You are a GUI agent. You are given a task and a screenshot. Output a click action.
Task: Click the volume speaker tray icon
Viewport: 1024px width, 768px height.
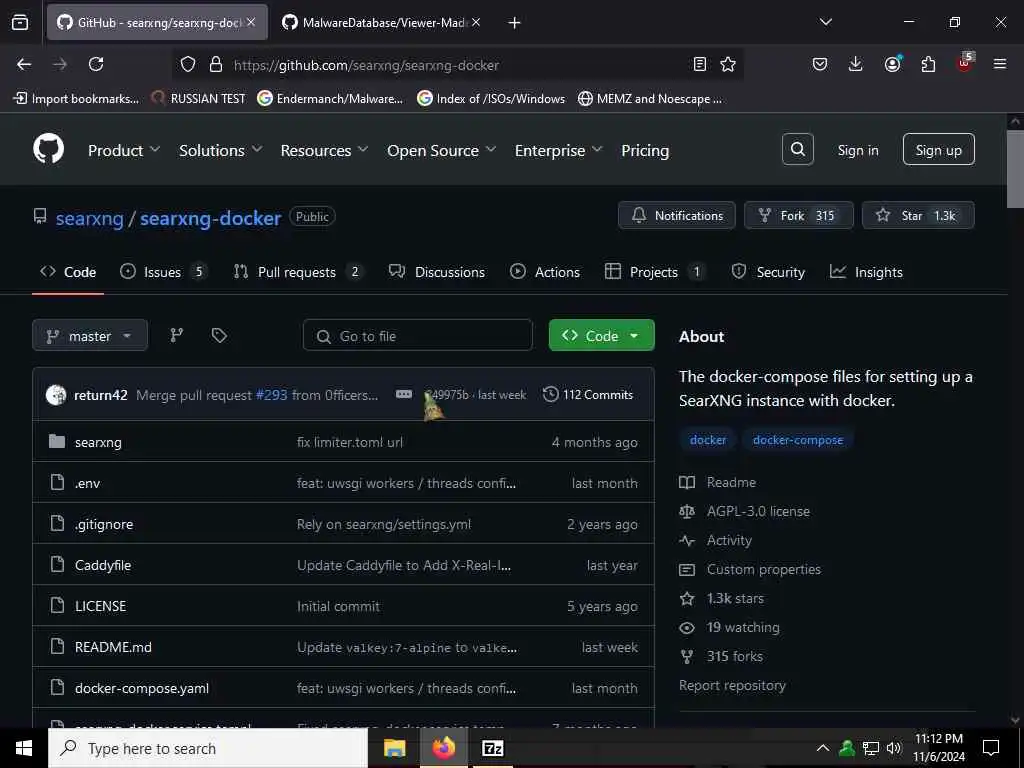click(x=893, y=748)
